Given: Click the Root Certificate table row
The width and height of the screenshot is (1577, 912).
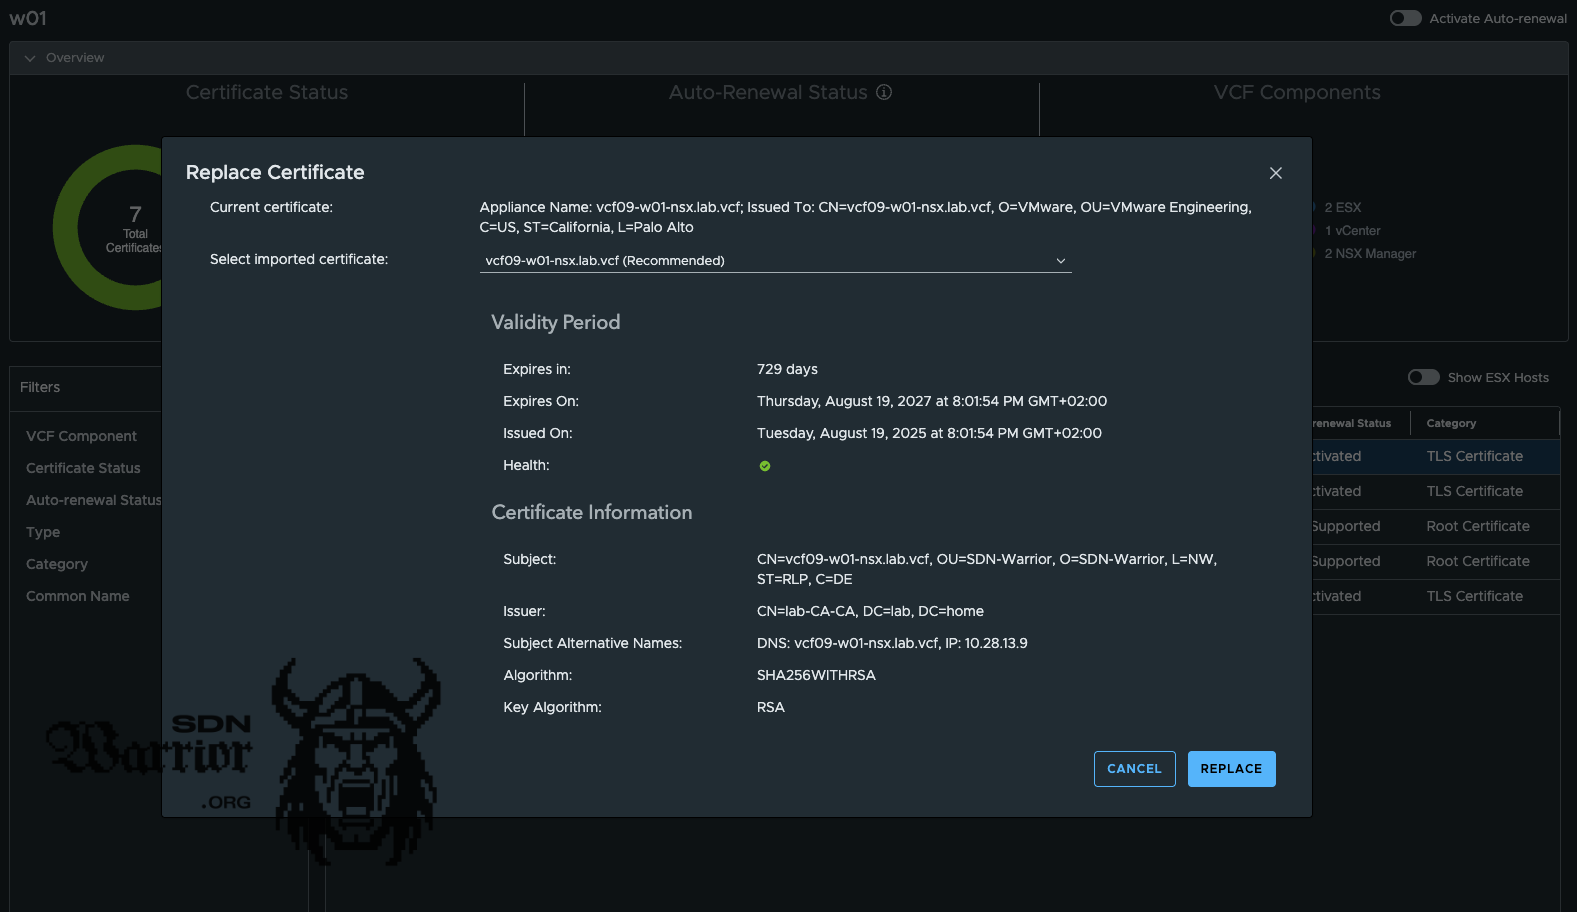Looking at the screenshot, I should point(1477,526).
